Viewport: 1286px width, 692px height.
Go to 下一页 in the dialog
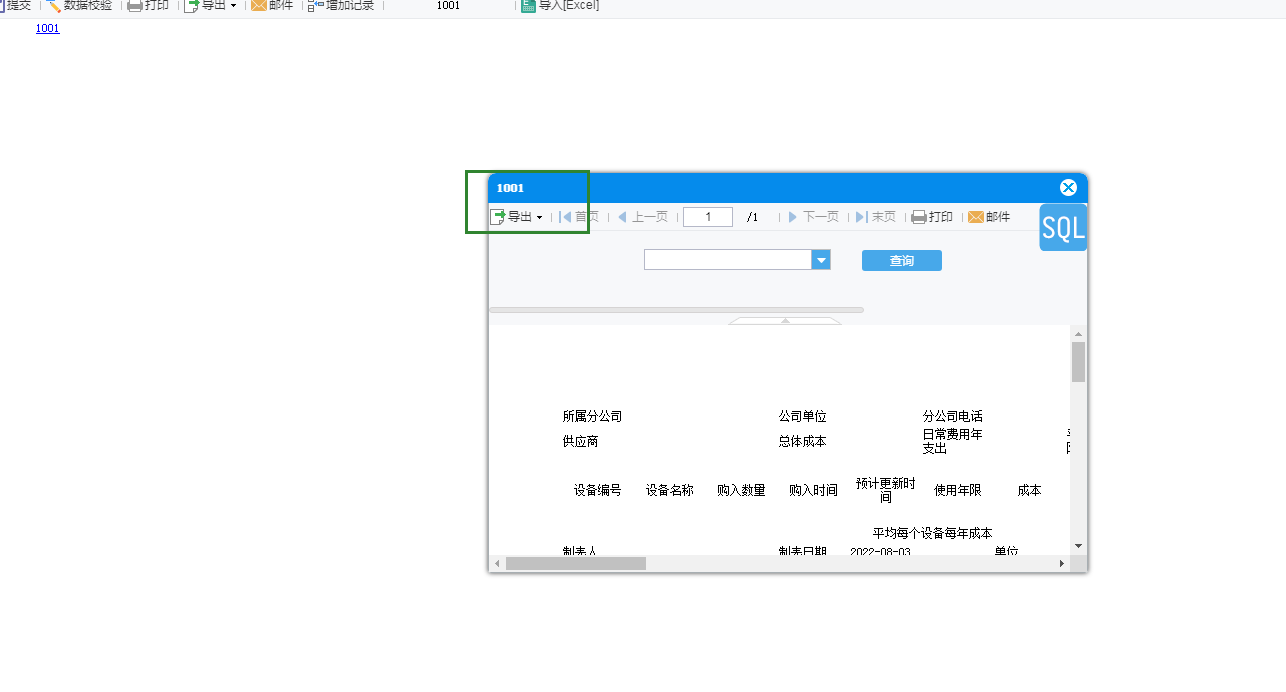coord(813,217)
